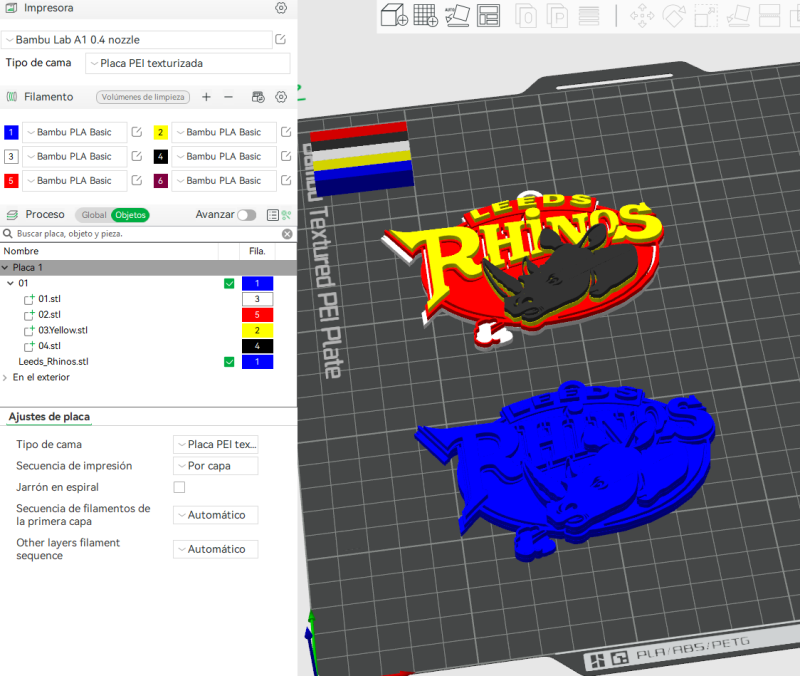This screenshot has height=676, width=800.
Task: Edit the Bambu Lab A1 printer preset
Action: [x=281, y=39]
